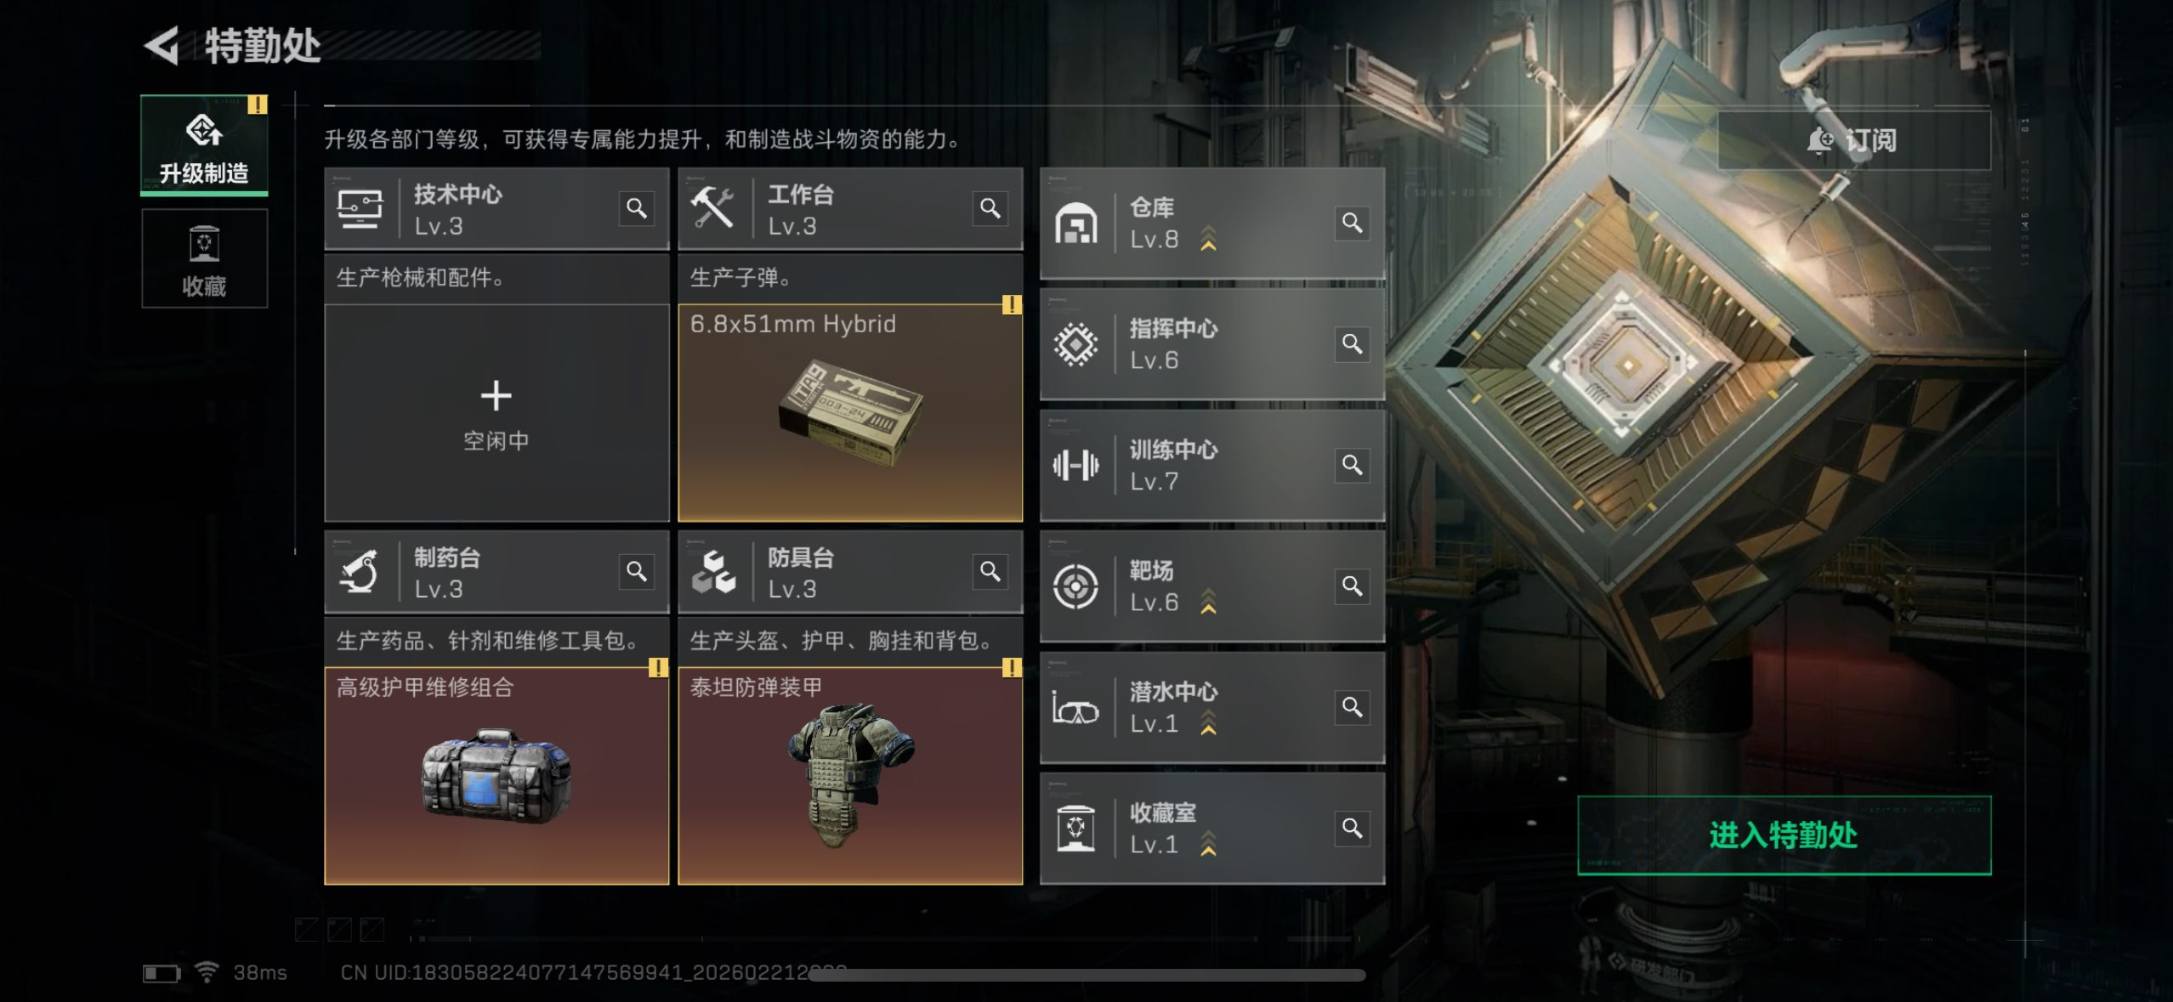Click the back arrow next to 特勤处
The width and height of the screenshot is (2173, 1002).
point(162,45)
